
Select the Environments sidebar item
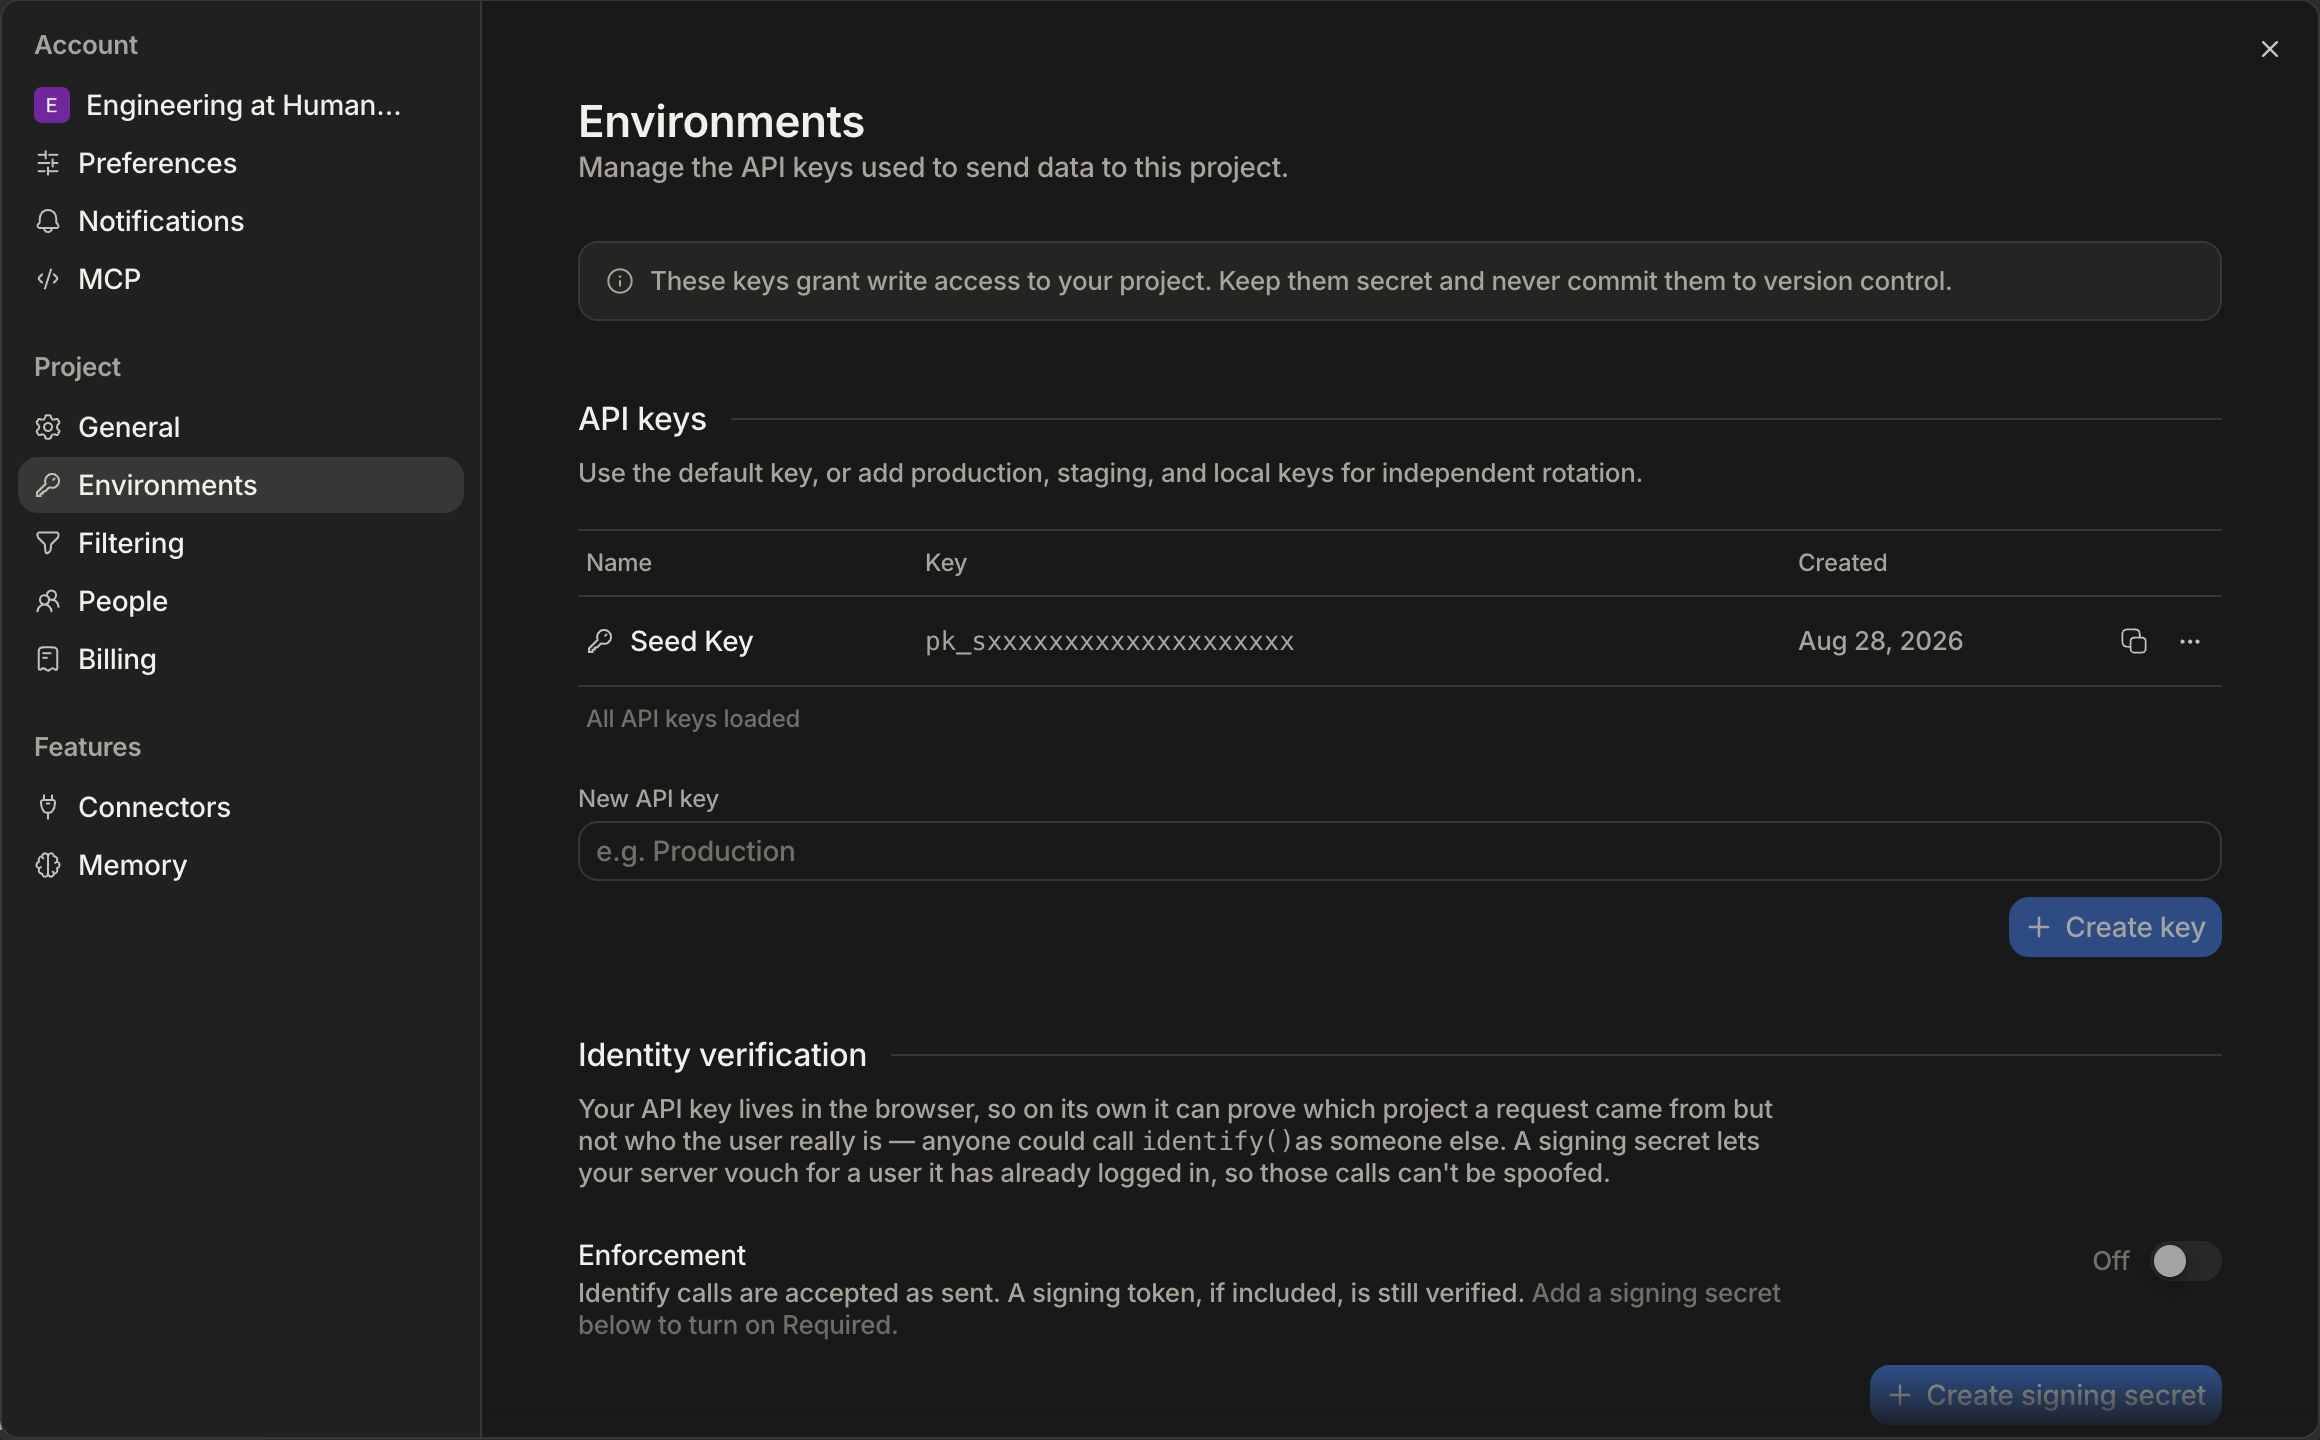241,485
